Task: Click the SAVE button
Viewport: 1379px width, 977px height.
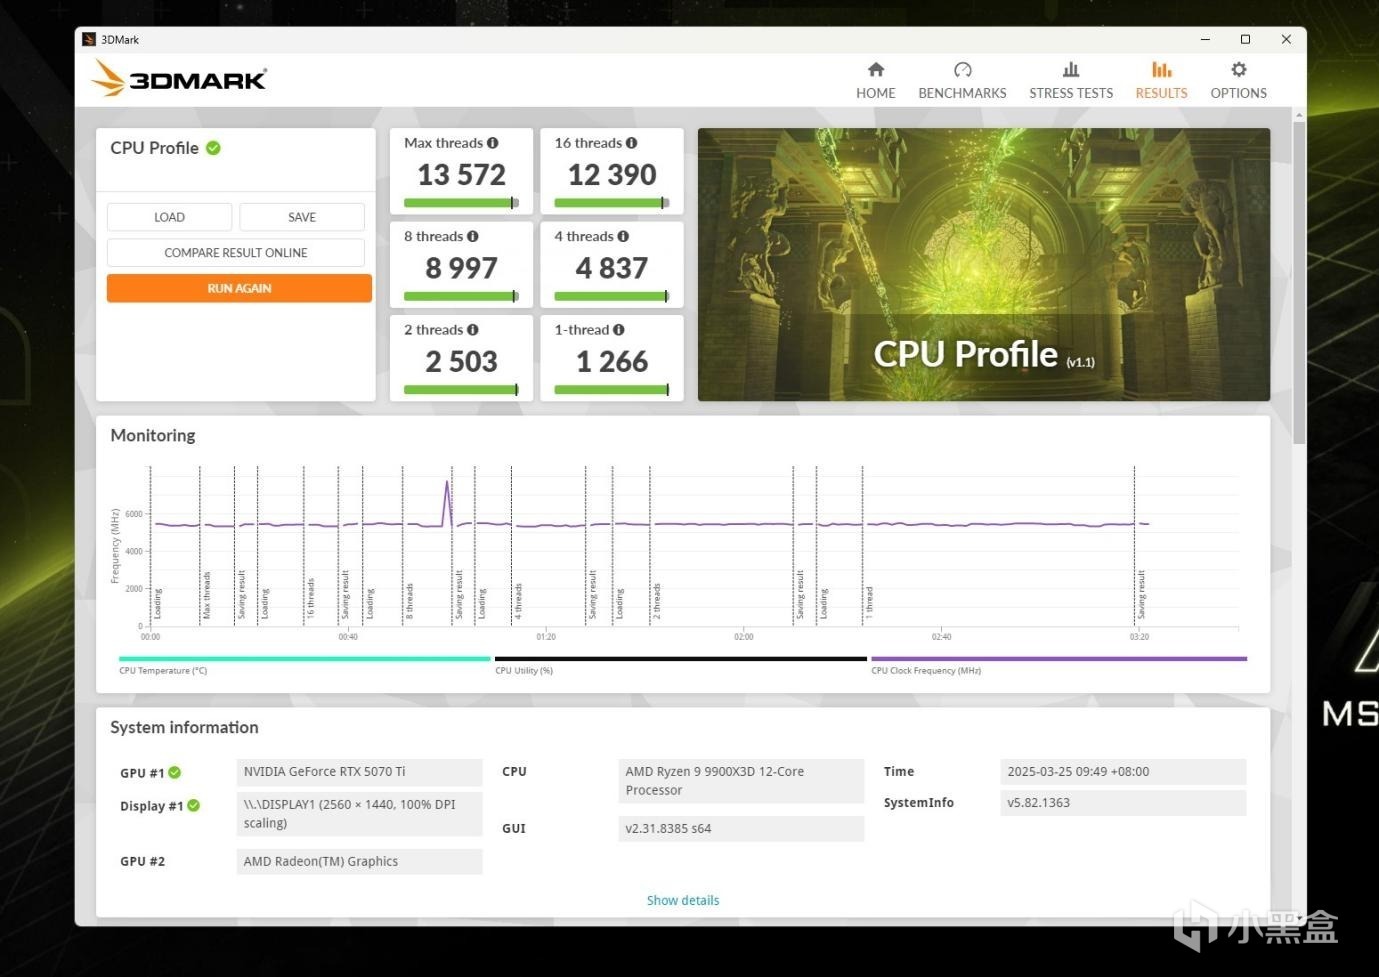Action: (302, 217)
